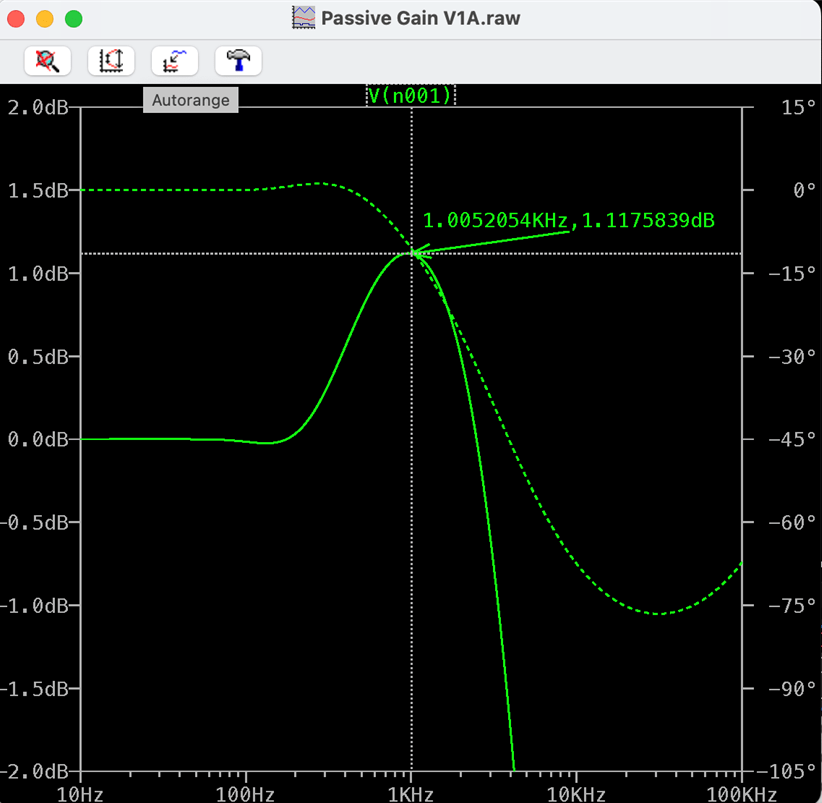Click the -75° phase axis label
Image resolution: width=822 pixels, height=803 pixels.
tap(792, 605)
